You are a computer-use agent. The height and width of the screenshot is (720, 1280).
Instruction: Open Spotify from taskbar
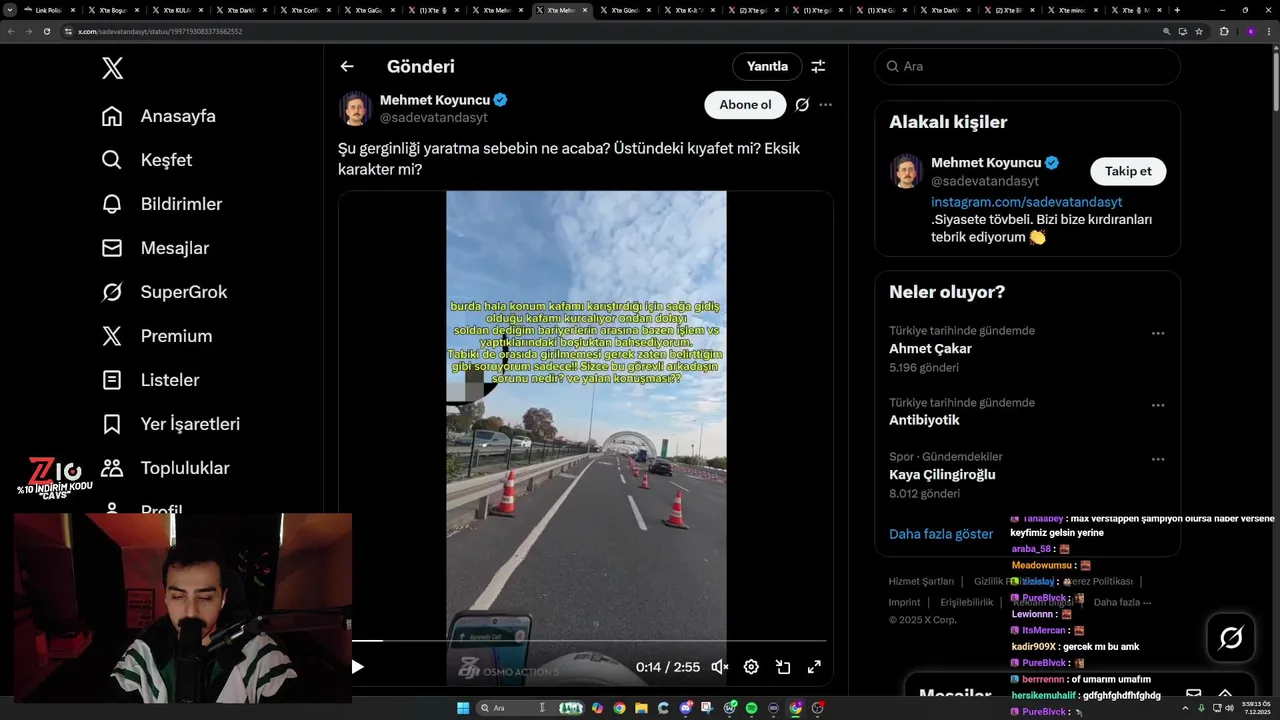pyautogui.click(x=752, y=708)
